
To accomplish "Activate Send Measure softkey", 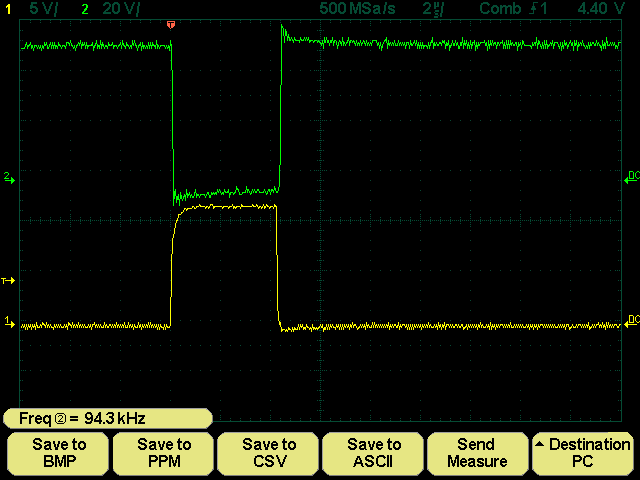I will point(478,453).
